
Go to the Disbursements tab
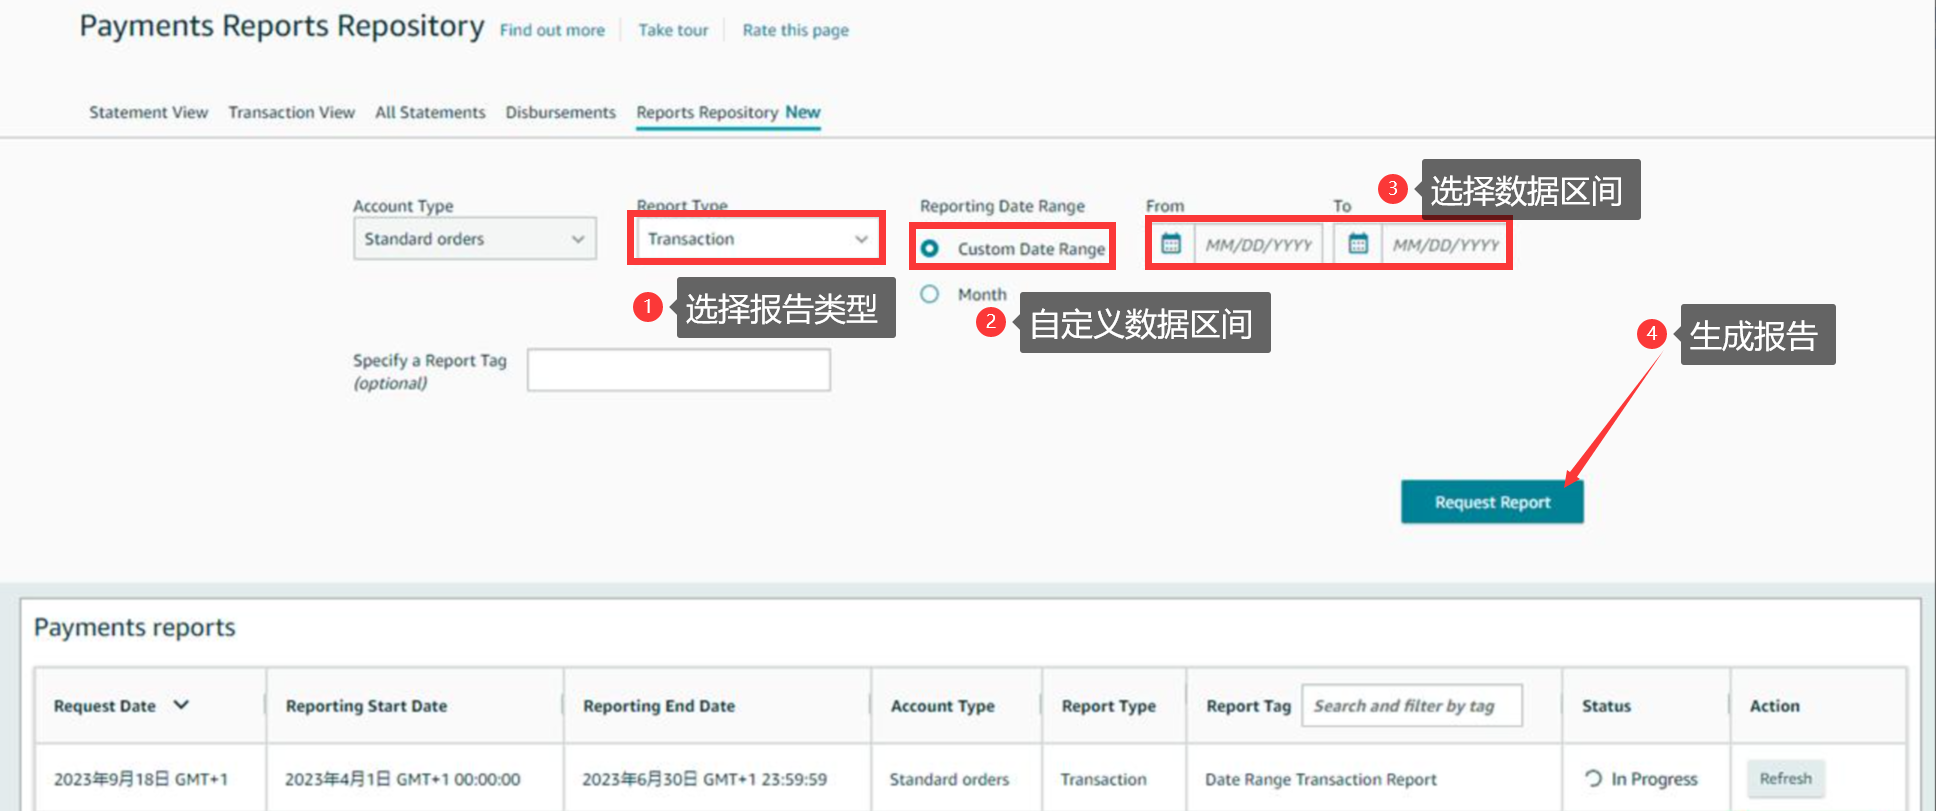click(x=560, y=112)
